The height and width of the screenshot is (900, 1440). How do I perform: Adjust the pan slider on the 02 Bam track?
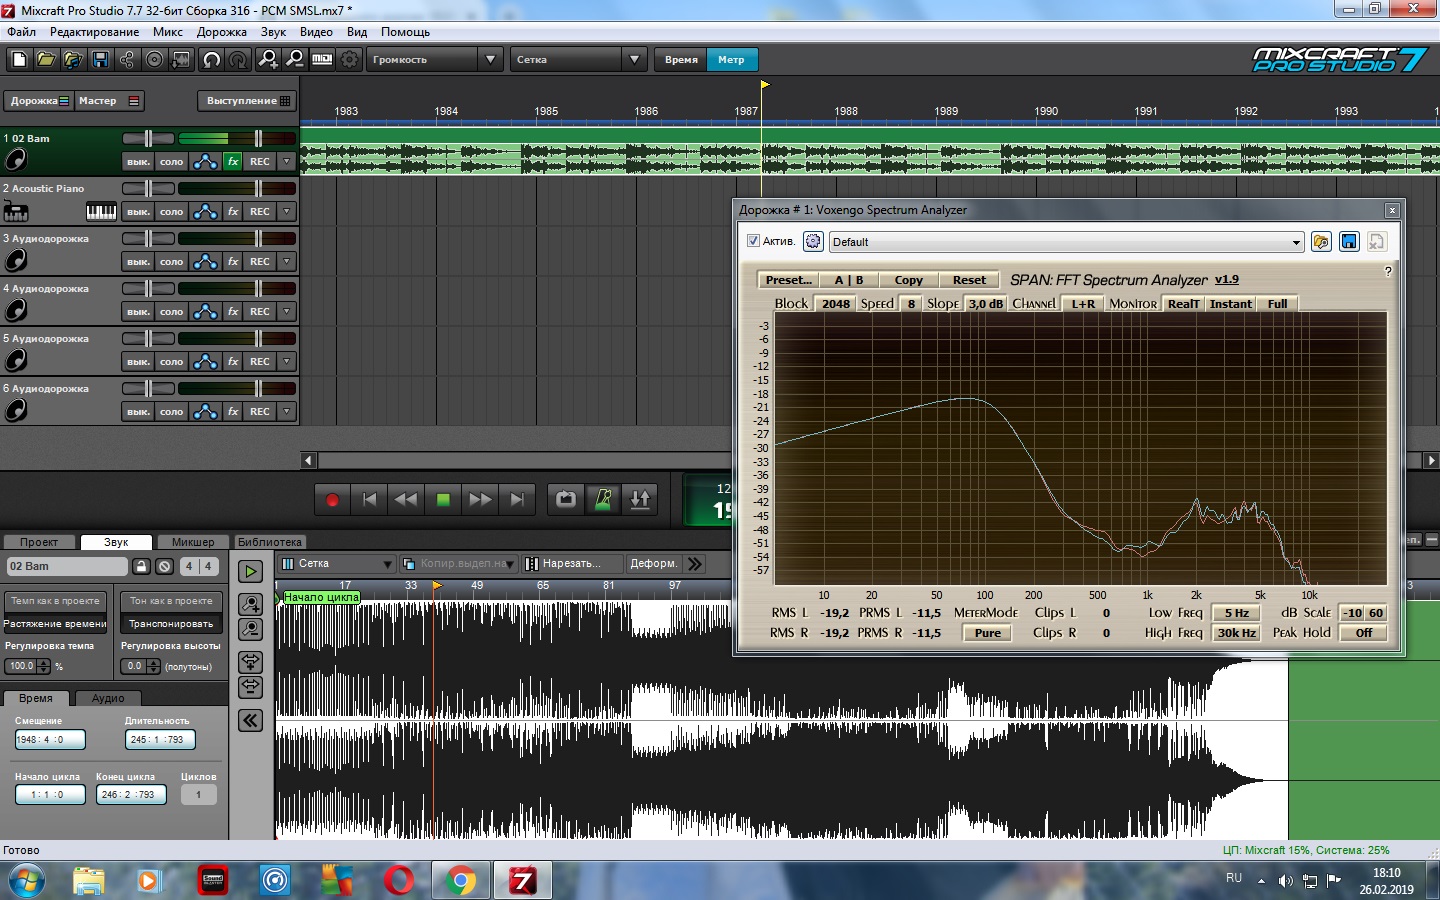coord(148,138)
